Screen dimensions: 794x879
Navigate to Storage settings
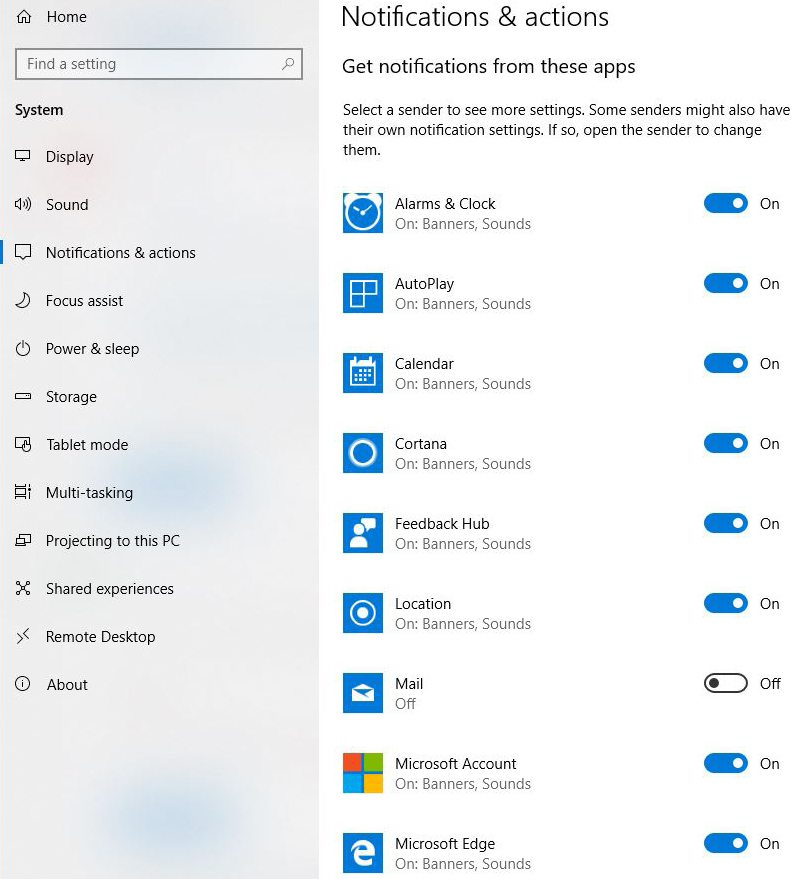tap(71, 397)
